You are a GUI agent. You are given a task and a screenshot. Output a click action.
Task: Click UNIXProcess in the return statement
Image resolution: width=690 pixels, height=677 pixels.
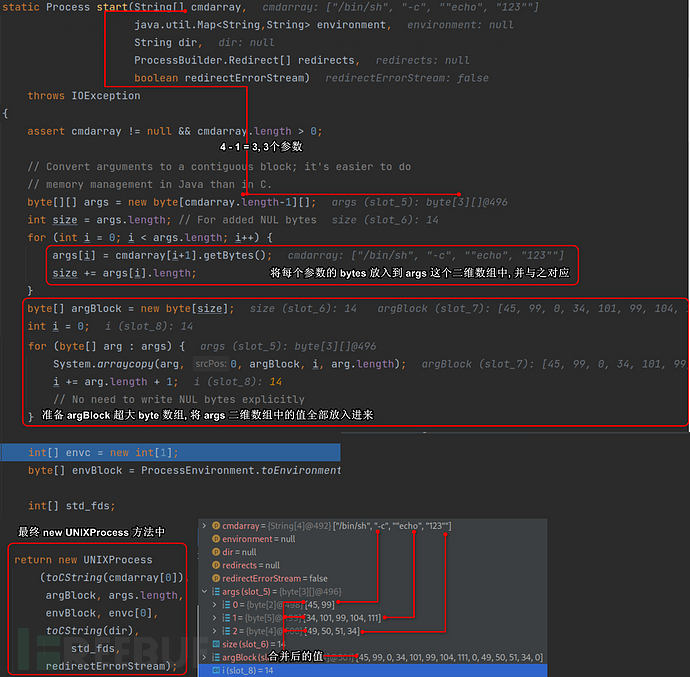(116, 560)
